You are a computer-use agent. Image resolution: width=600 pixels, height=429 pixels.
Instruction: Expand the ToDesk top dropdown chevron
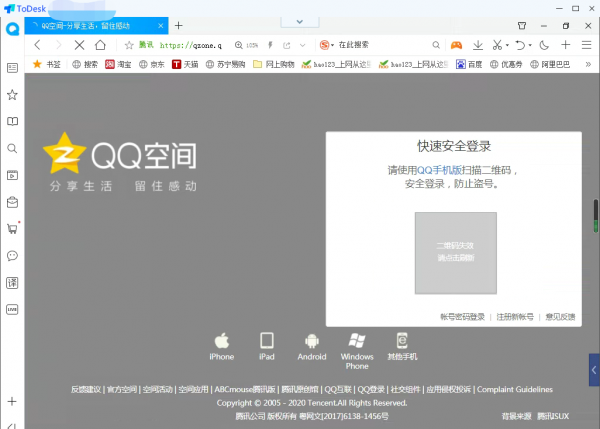[300, 22]
